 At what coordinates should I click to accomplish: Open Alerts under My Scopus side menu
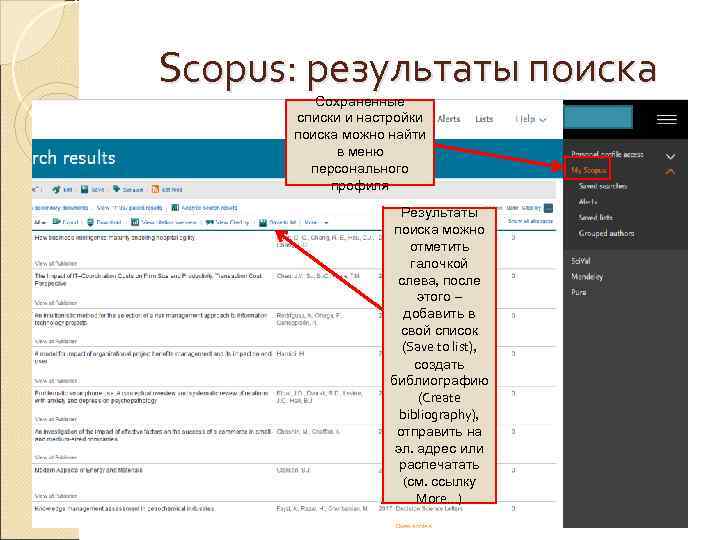click(x=588, y=202)
